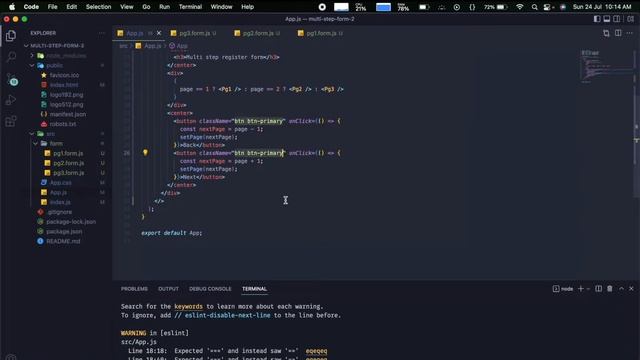Close the App.js editor tab
The width and height of the screenshot is (640, 360).
pos(159,33)
